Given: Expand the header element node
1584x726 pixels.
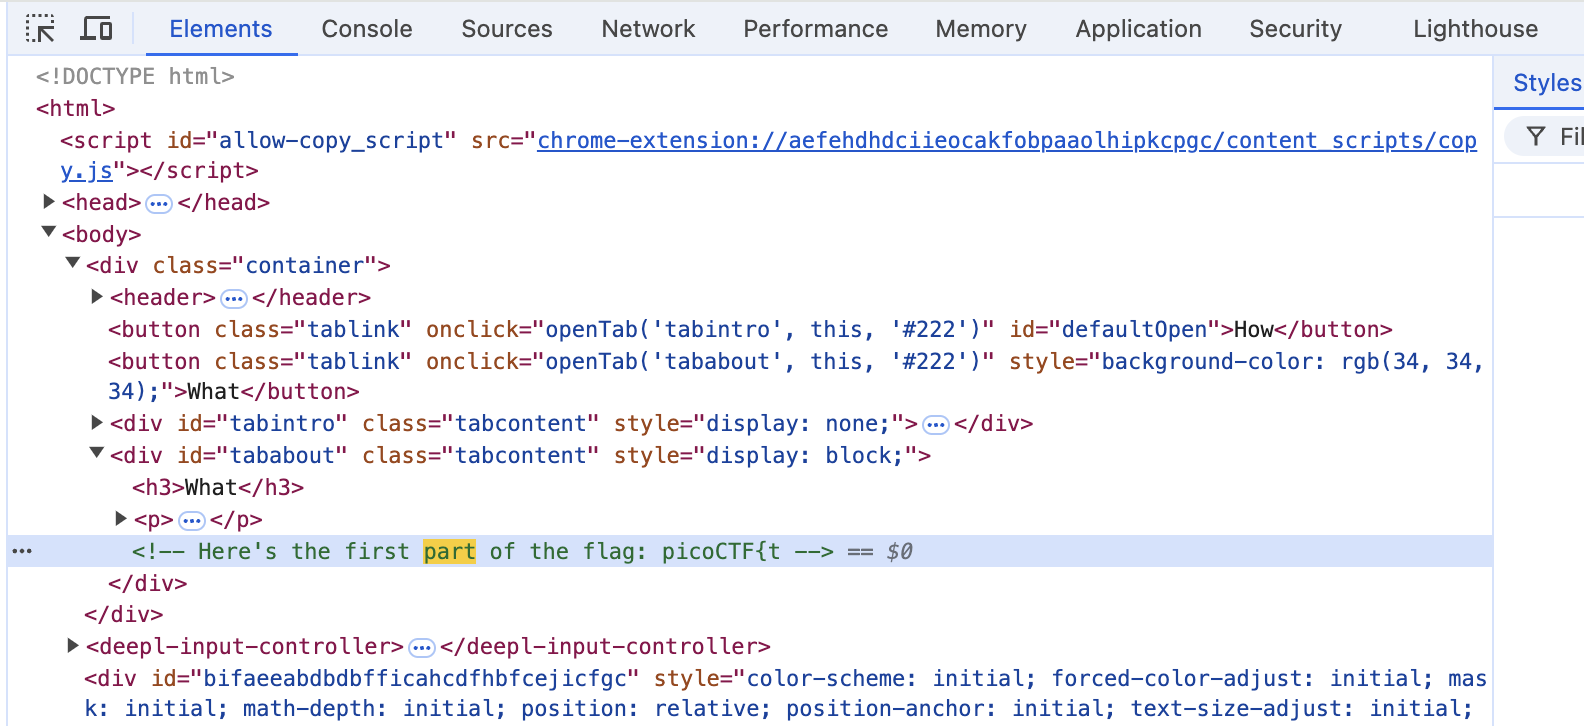Looking at the screenshot, I should [96, 296].
